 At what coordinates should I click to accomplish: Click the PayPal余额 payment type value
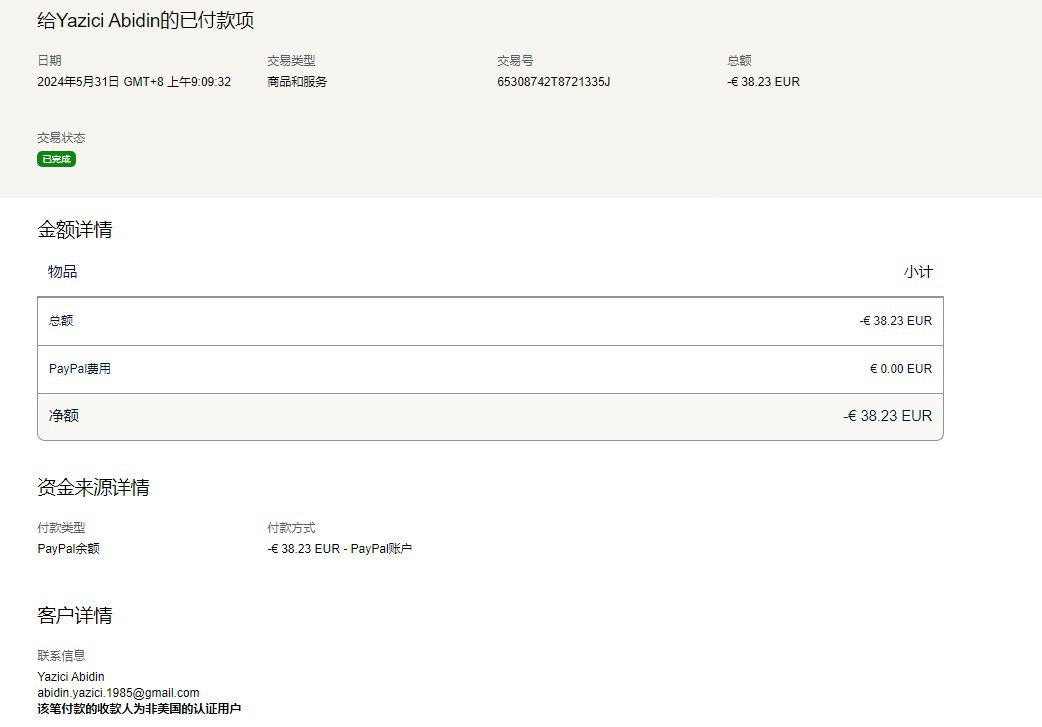[68, 549]
